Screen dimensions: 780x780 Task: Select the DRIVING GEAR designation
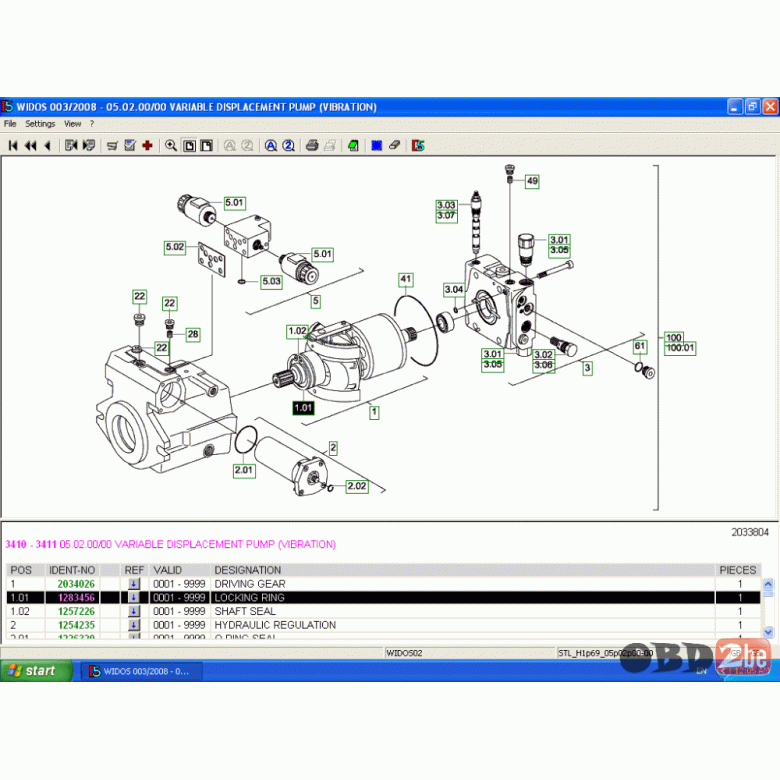coord(250,584)
